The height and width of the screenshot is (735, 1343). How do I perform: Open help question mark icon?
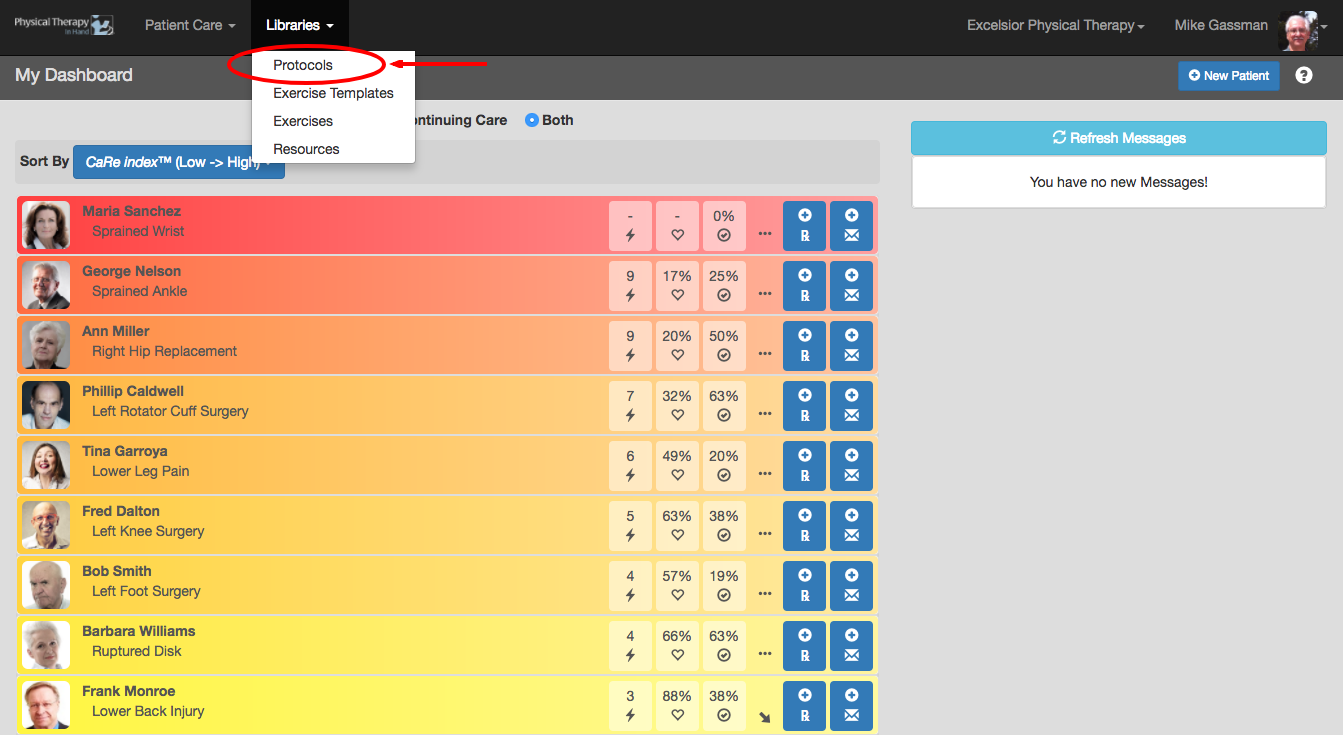(x=1304, y=75)
